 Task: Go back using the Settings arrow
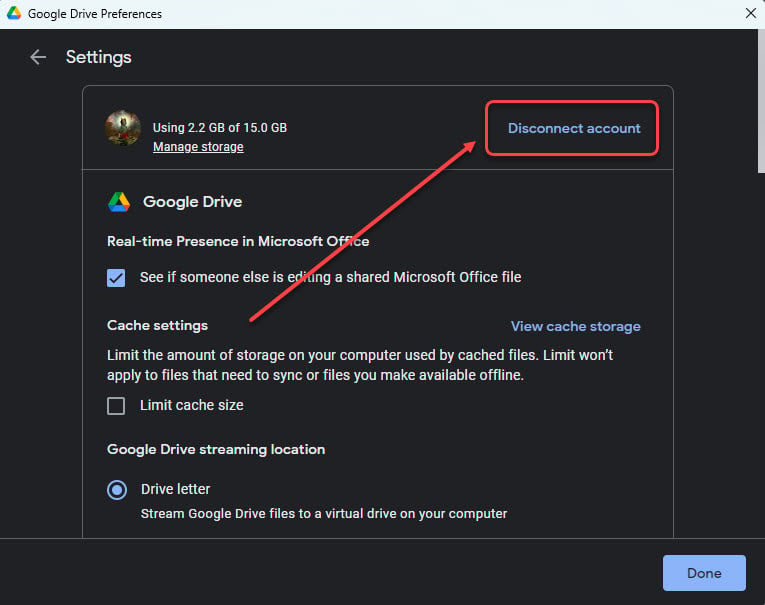38,57
